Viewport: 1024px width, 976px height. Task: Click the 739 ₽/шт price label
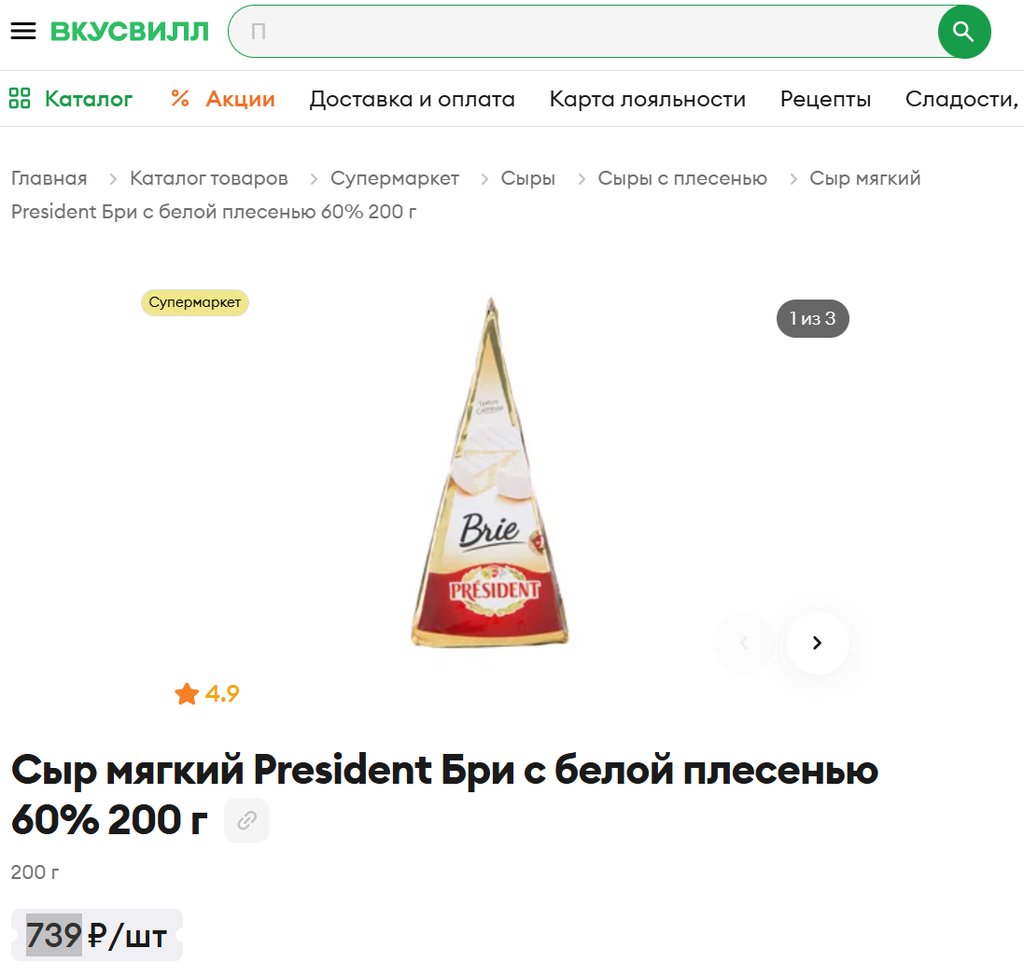point(97,935)
